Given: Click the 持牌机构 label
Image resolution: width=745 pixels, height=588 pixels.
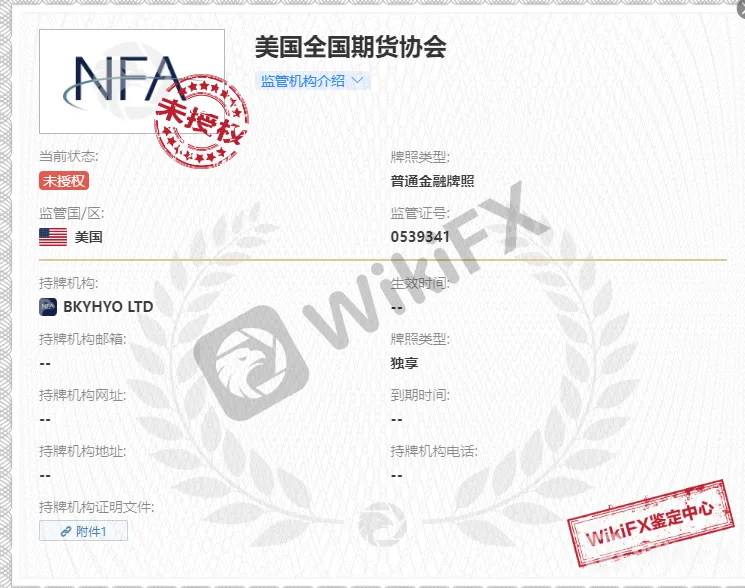Looking at the screenshot, I should 68,283.
